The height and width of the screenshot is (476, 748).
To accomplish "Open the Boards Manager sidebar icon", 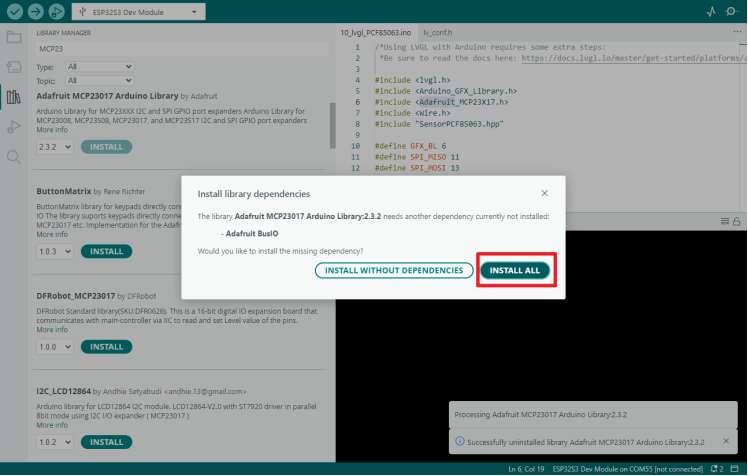I will click(x=14, y=67).
